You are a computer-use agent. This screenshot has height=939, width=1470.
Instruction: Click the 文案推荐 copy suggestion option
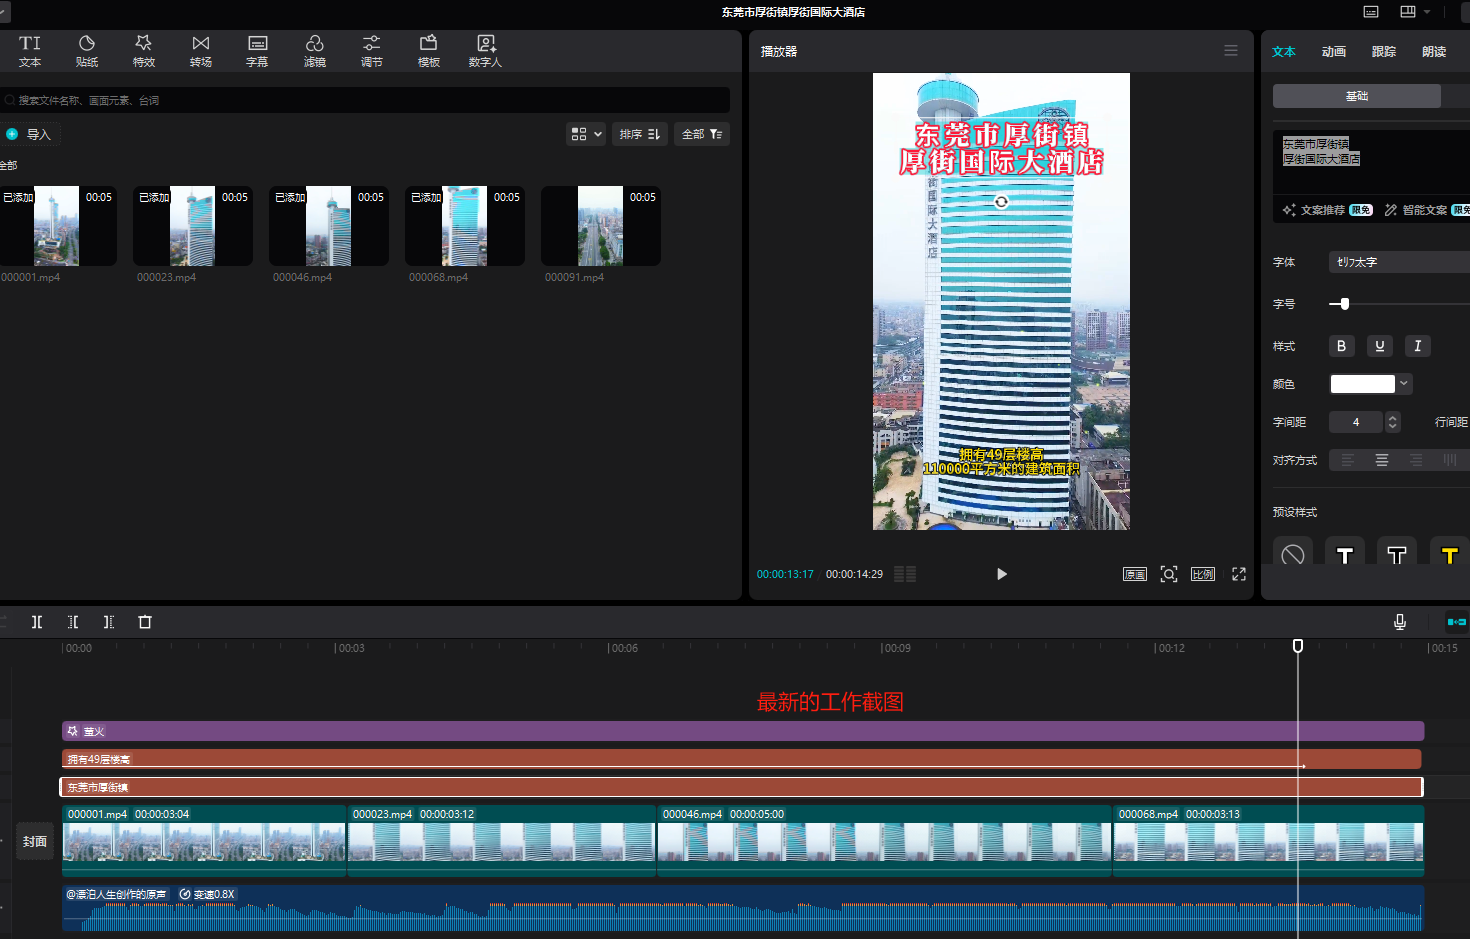(1327, 210)
